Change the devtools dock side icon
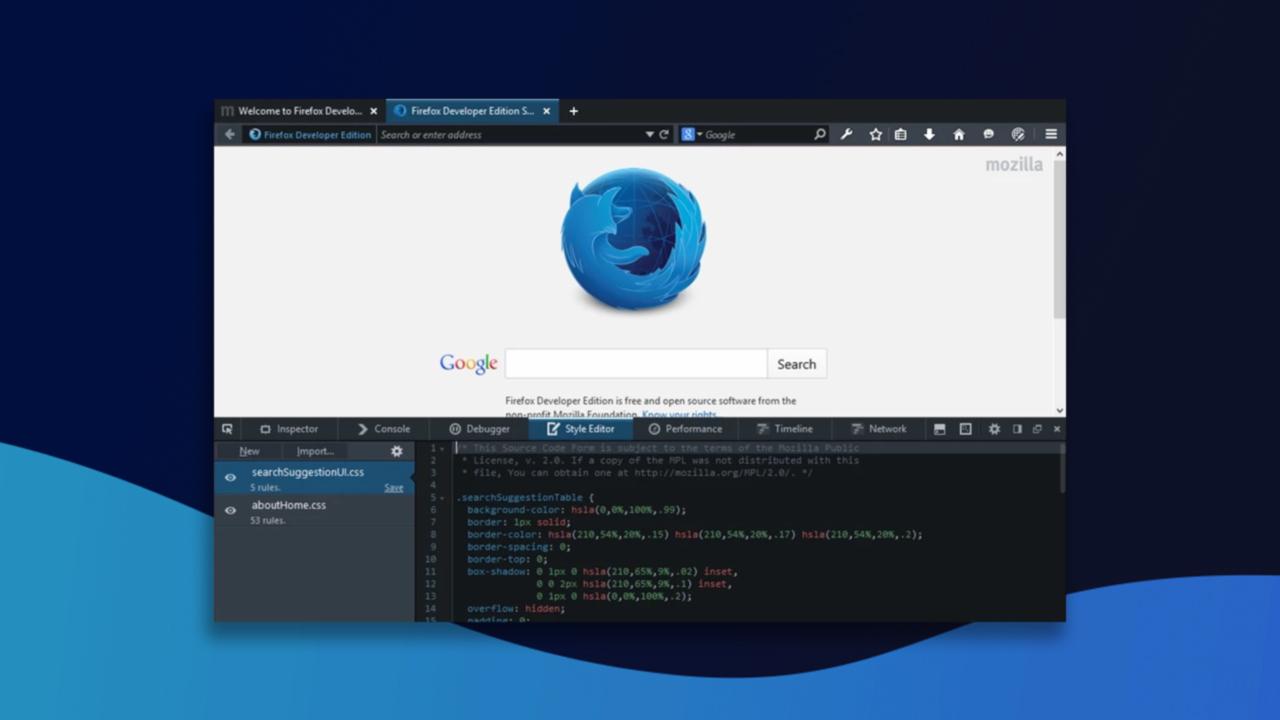 (1016, 428)
